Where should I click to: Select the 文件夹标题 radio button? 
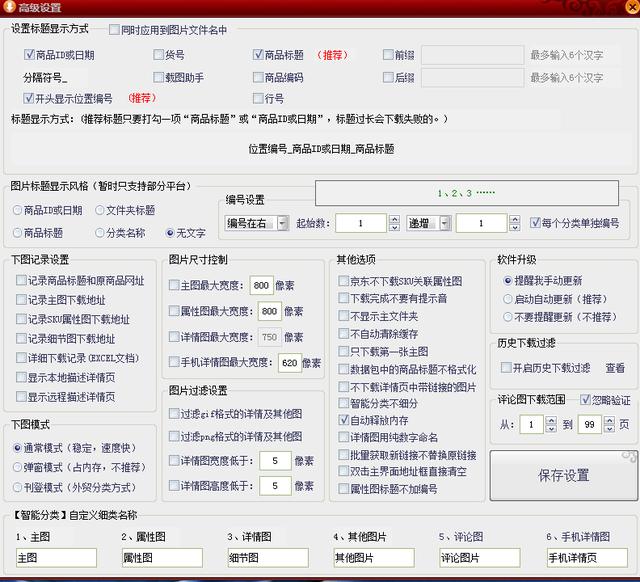(x=100, y=210)
